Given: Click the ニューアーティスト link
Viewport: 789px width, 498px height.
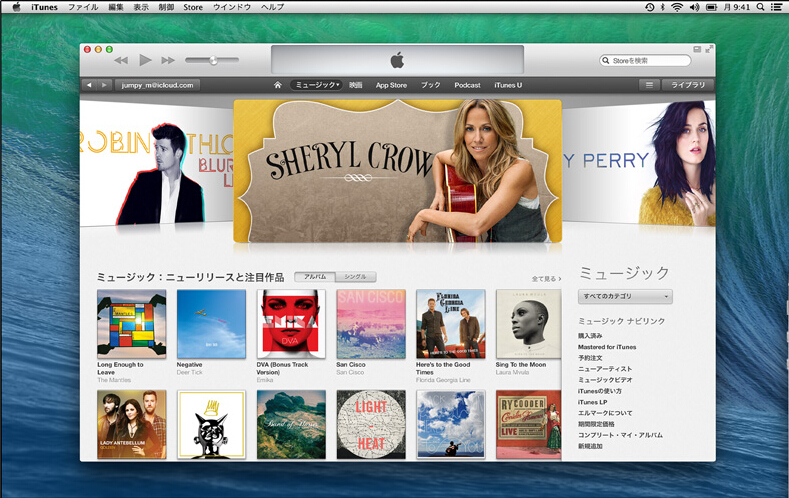Looking at the screenshot, I should pos(605,369).
